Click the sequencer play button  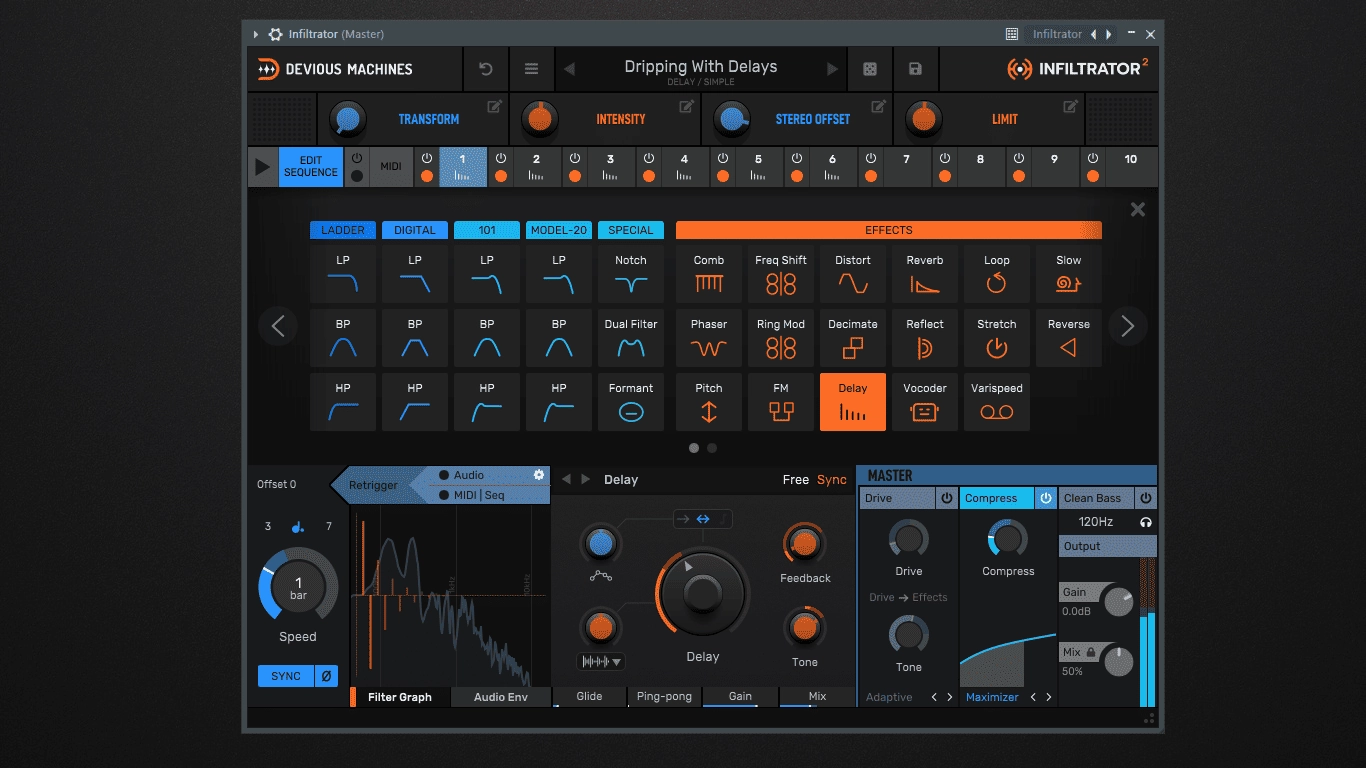(263, 167)
